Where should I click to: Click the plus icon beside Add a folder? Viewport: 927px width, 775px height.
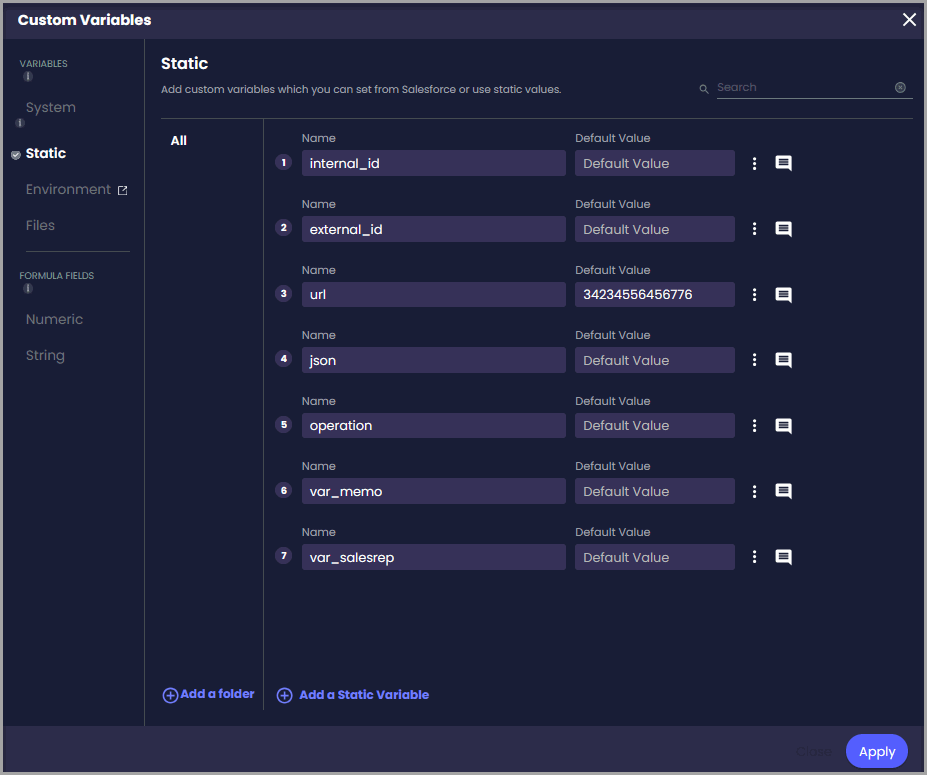pyautogui.click(x=170, y=695)
